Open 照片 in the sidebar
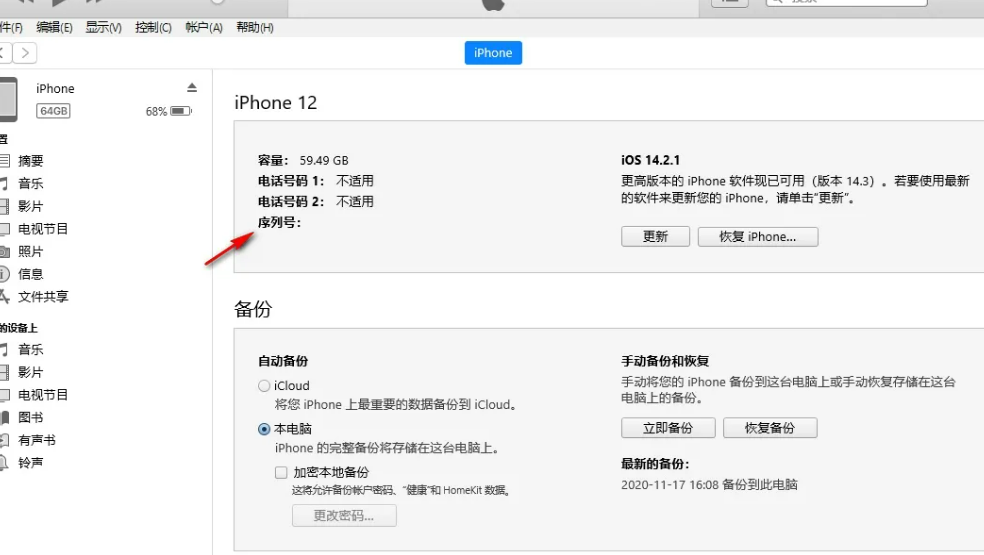Screen dimensions: 984x555 [x=31, y=251]
